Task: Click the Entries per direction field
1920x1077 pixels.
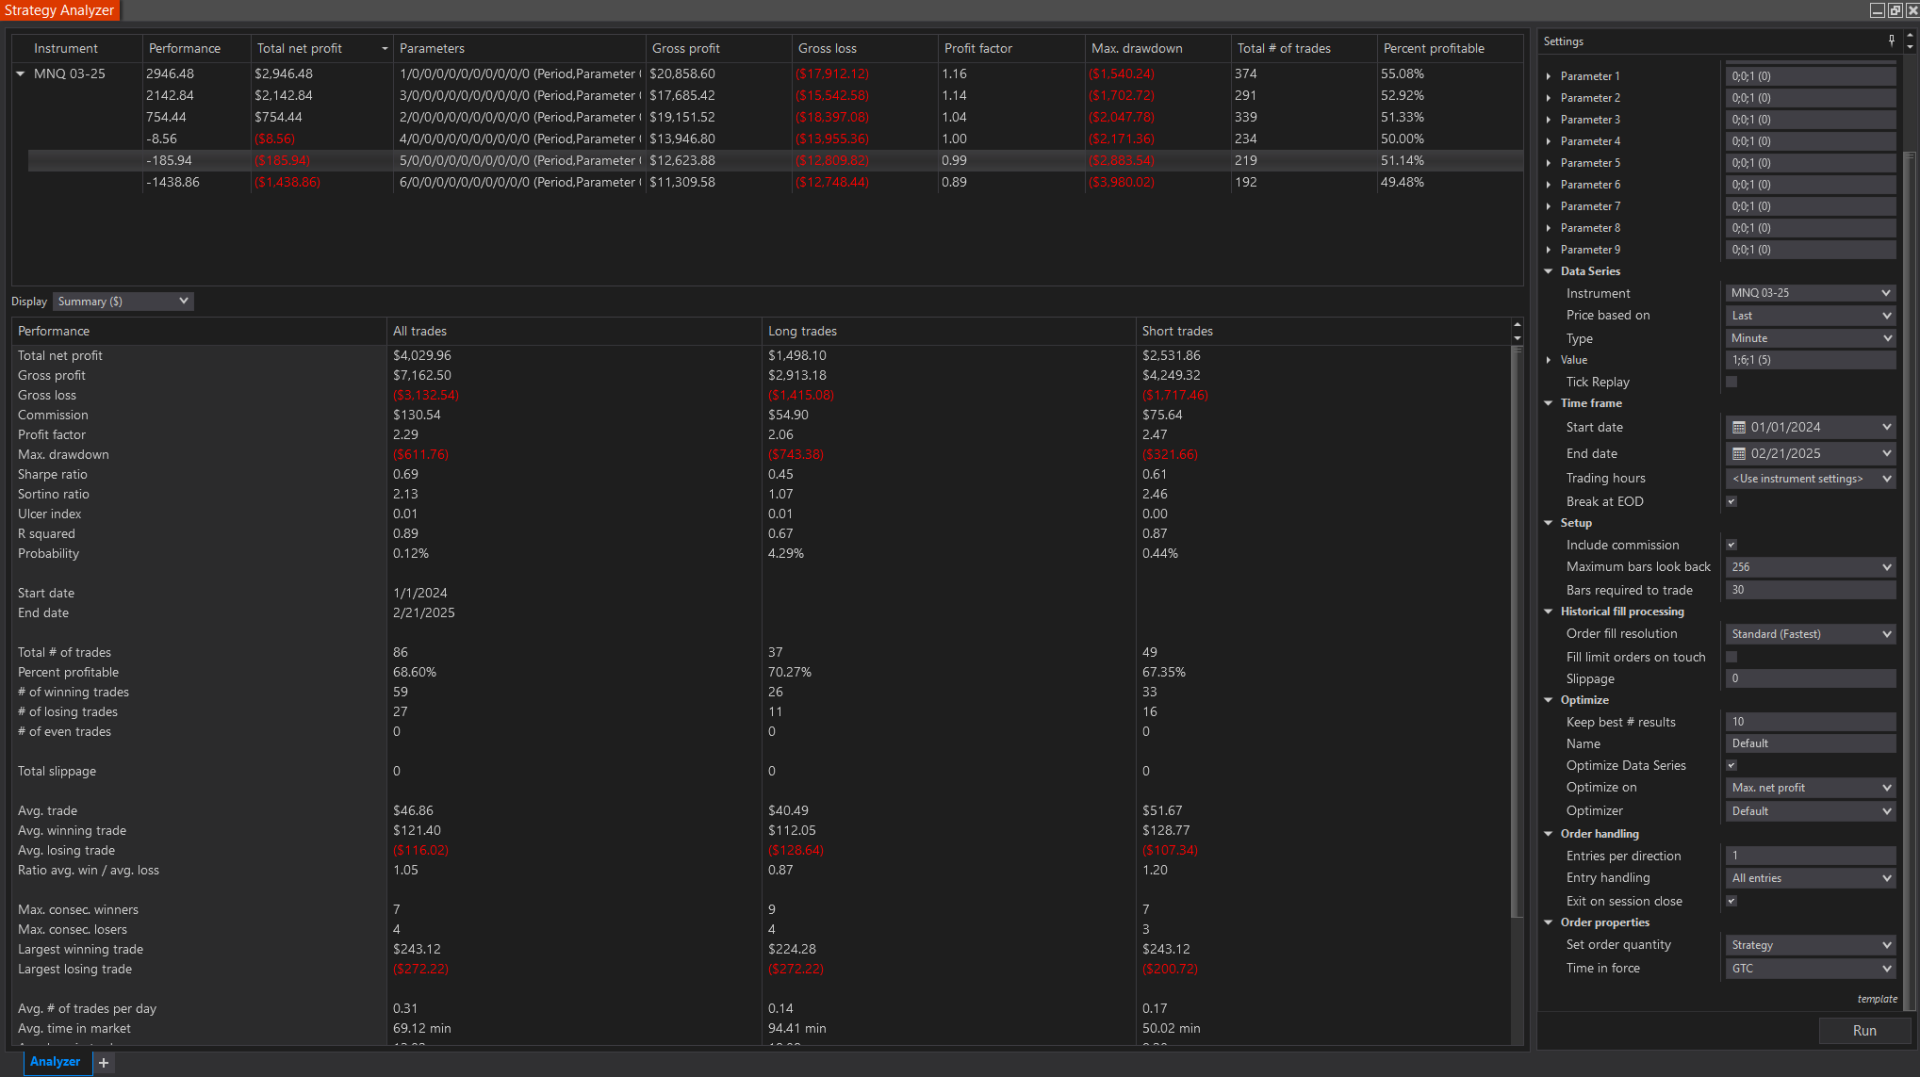Action: coord(1811,856)
